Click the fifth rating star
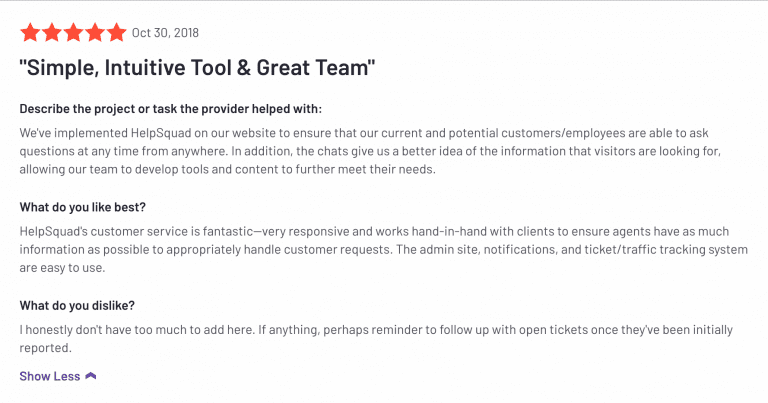Screen dimensions: 768x403 [117, 33]
